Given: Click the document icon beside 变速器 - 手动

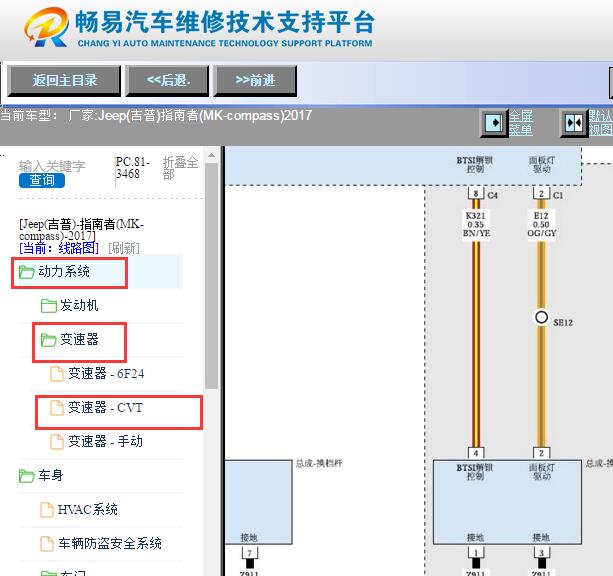Looking at the screenshot, I should pos(57,442).
